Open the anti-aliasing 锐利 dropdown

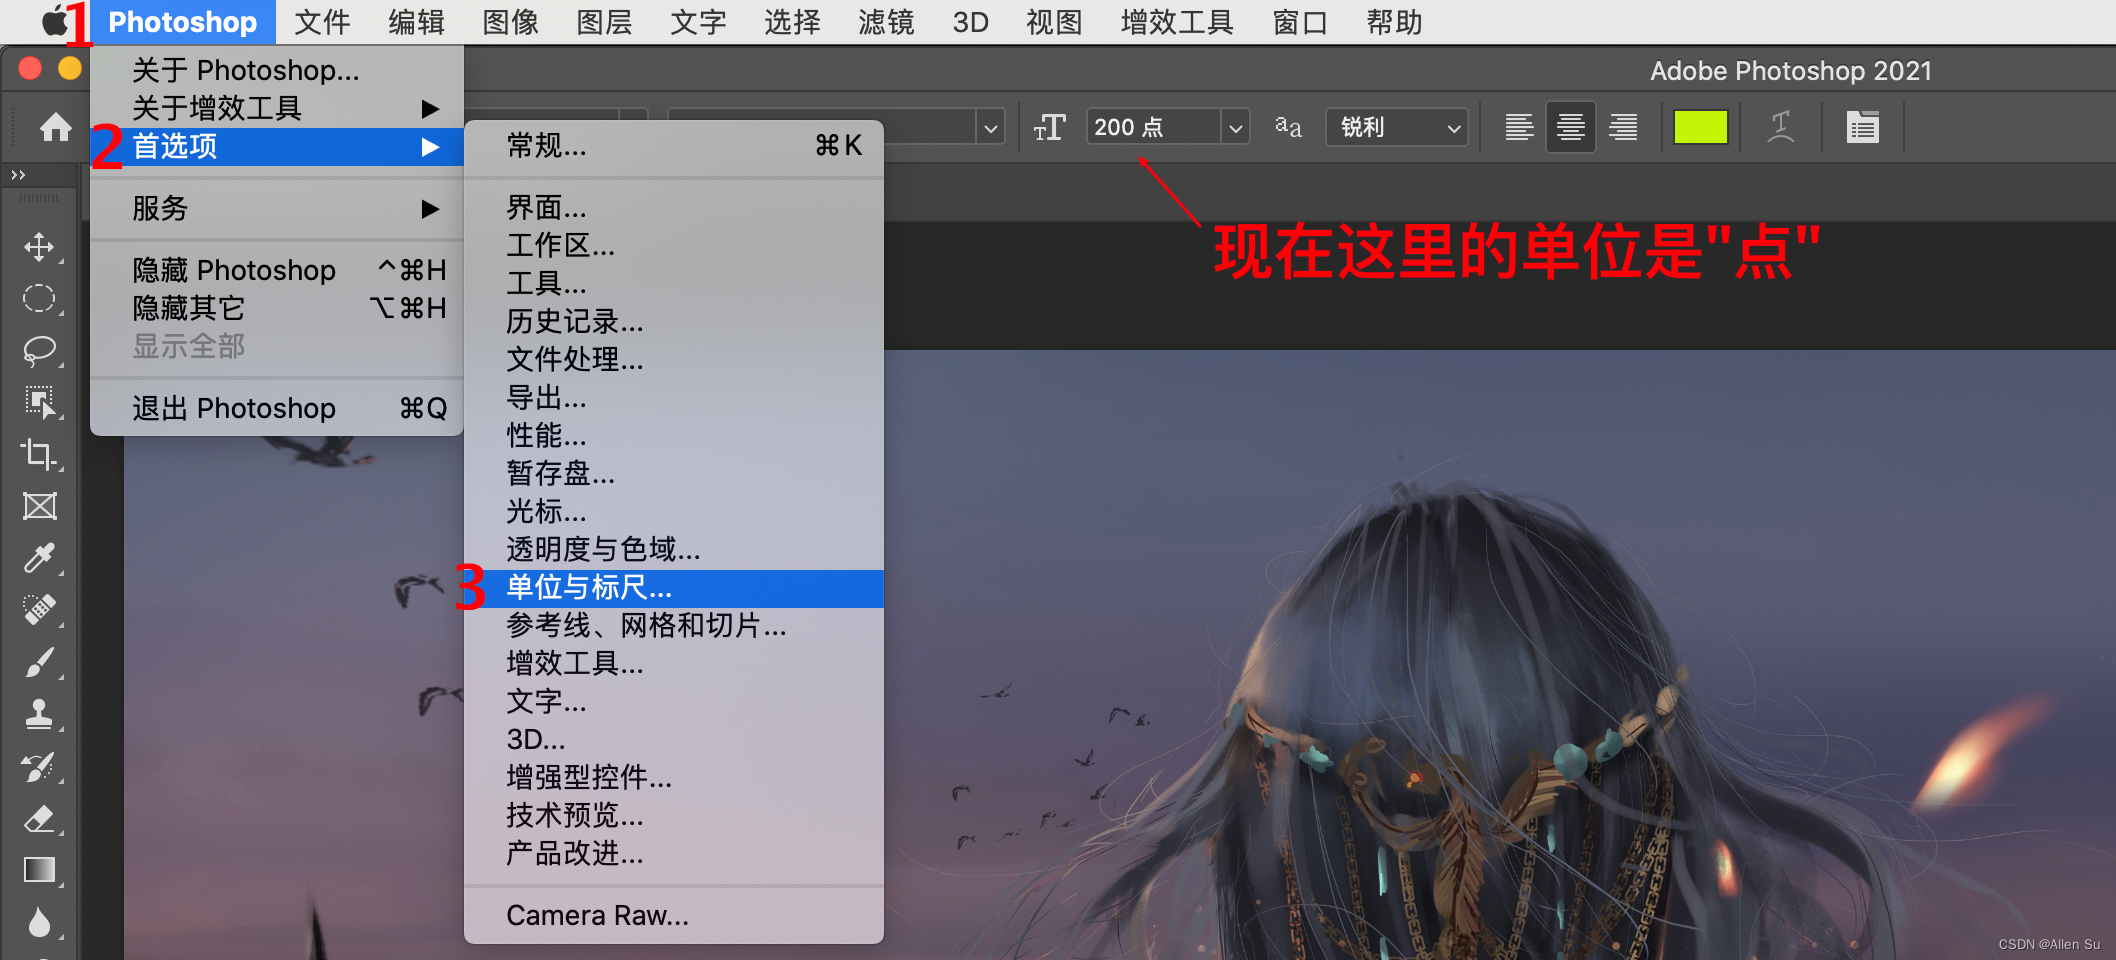click(1397, 127)
